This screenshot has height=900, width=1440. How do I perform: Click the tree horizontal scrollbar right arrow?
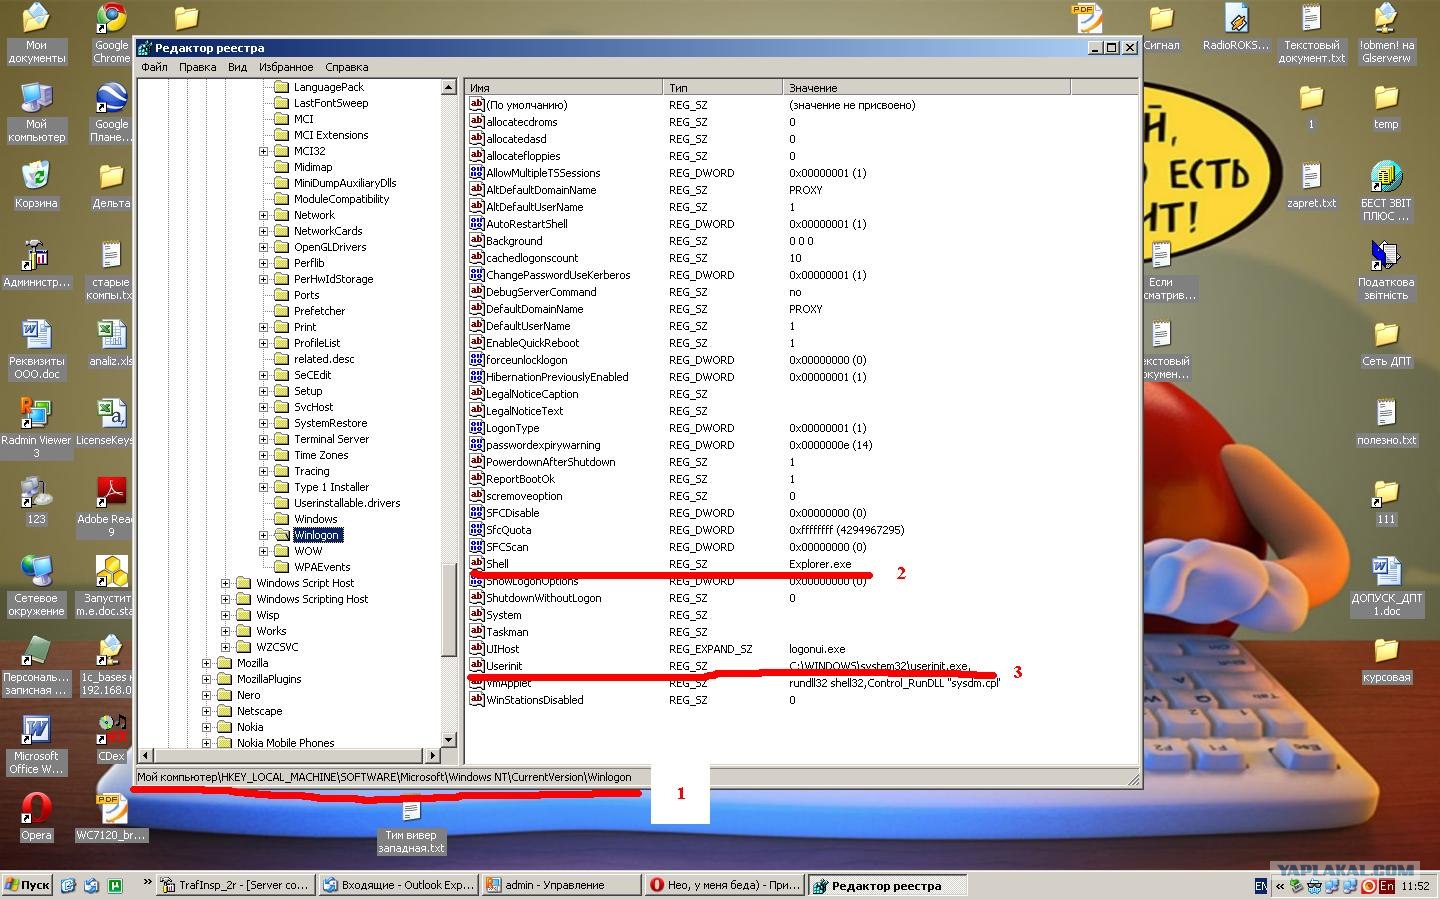point(432,755)
